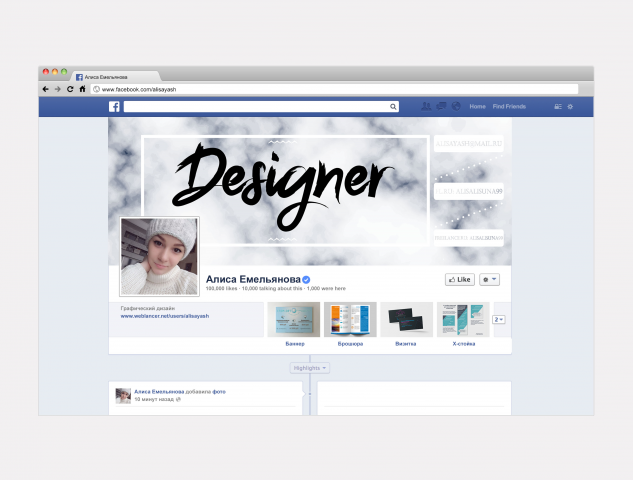Click the browser forward arrow

pyautogui.click(x=58, y=89)
